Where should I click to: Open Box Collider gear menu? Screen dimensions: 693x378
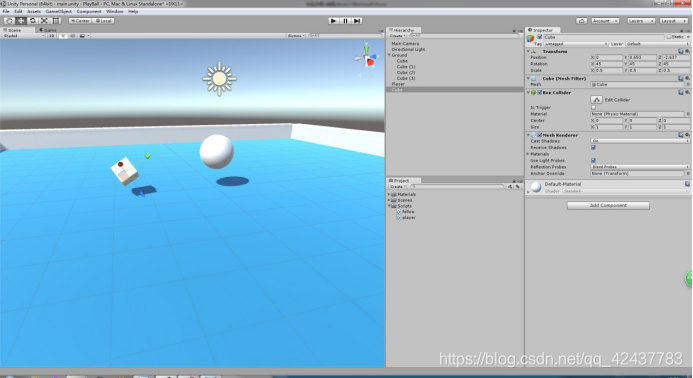(x=687, y=92)
